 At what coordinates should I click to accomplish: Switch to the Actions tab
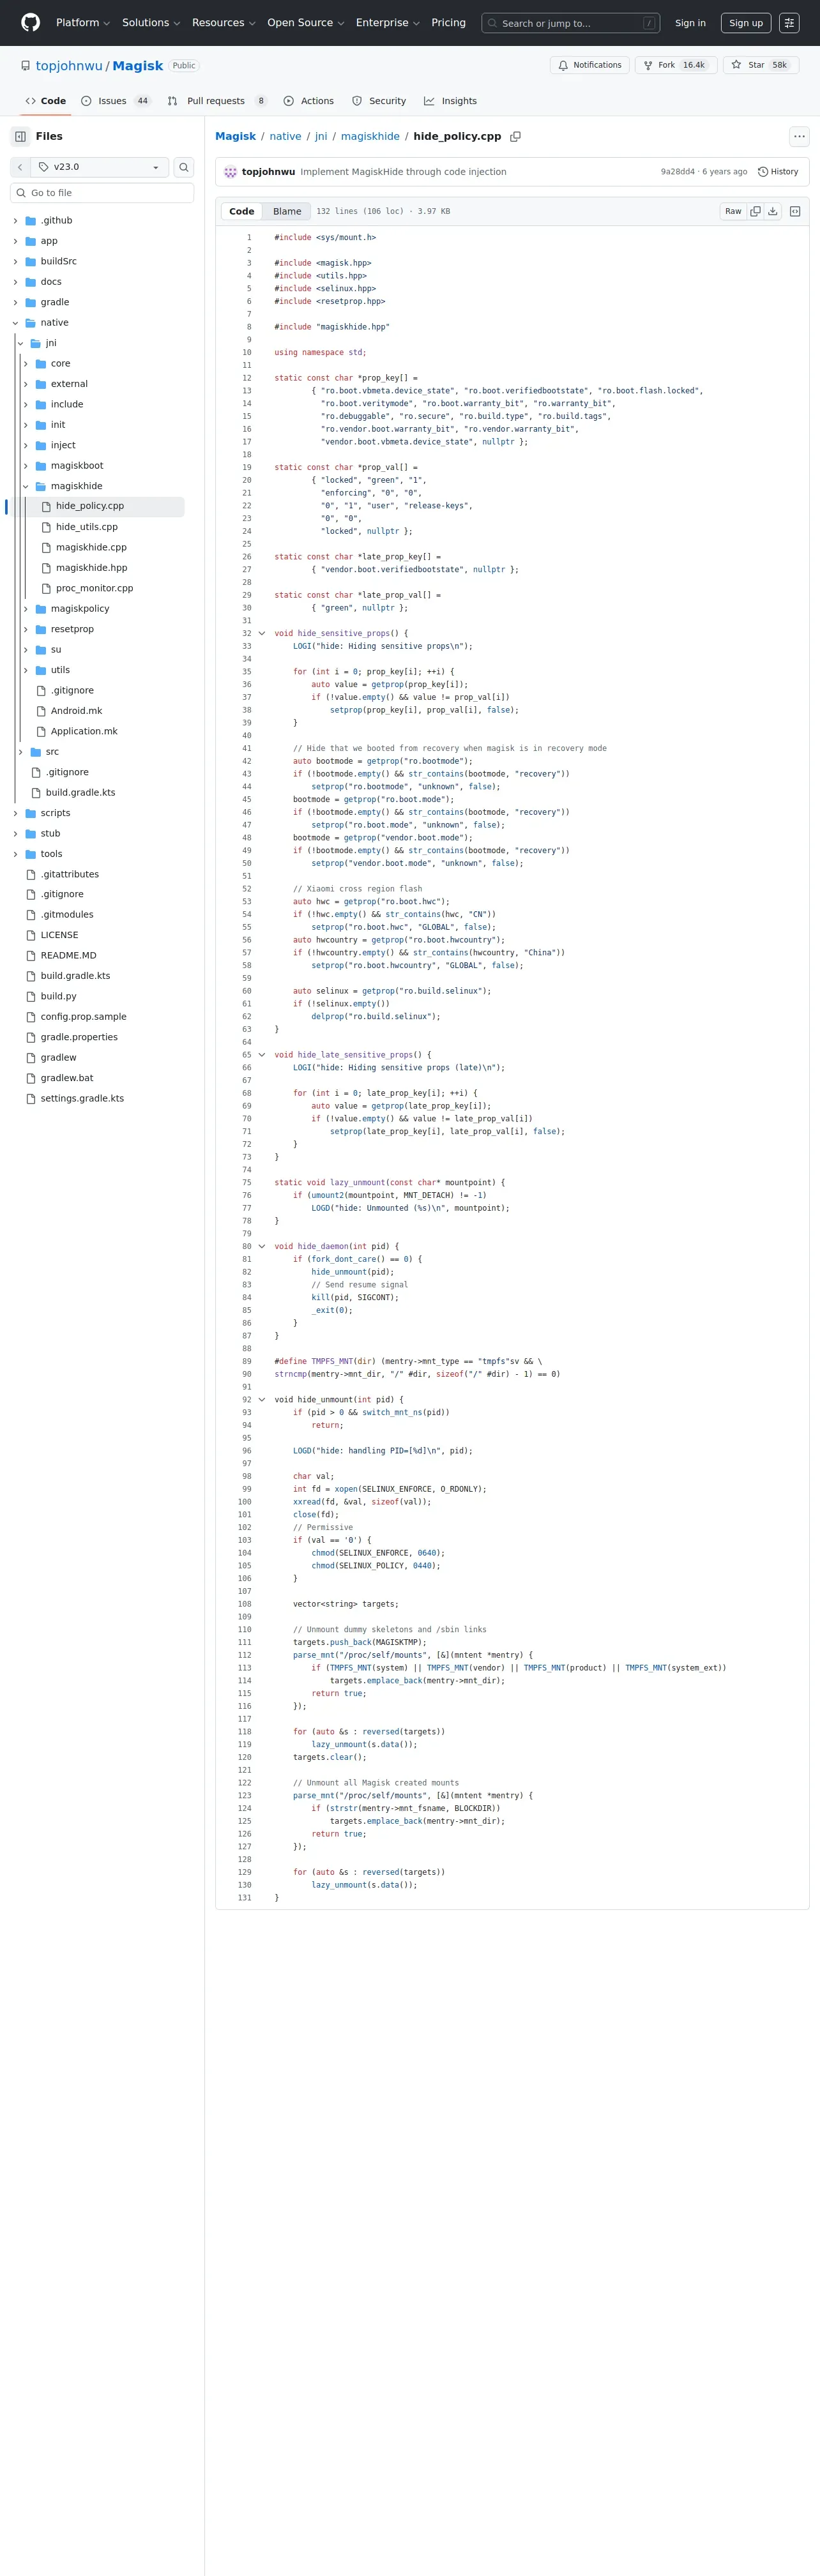[x=308, y=101]
